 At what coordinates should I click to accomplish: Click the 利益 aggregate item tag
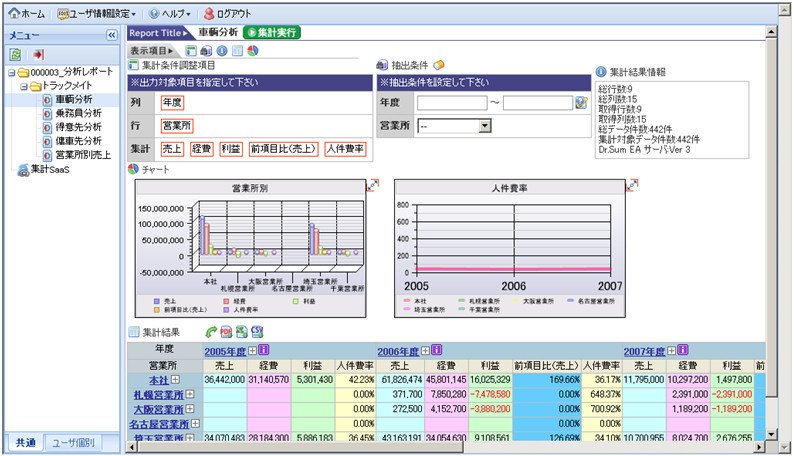(x=231, y=149)
